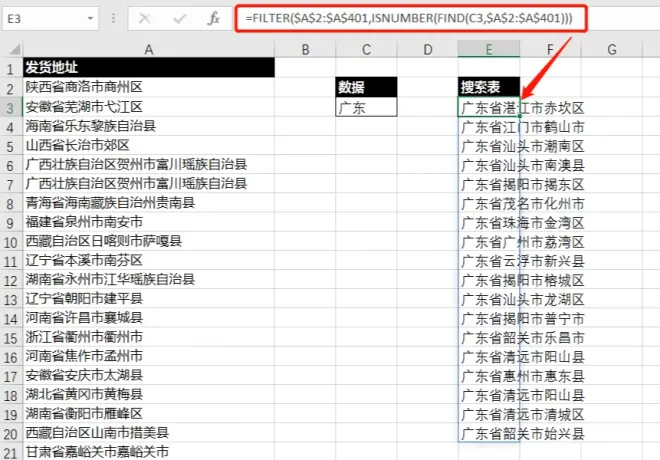Click the Select All corner triangle

tap(15, 50)
